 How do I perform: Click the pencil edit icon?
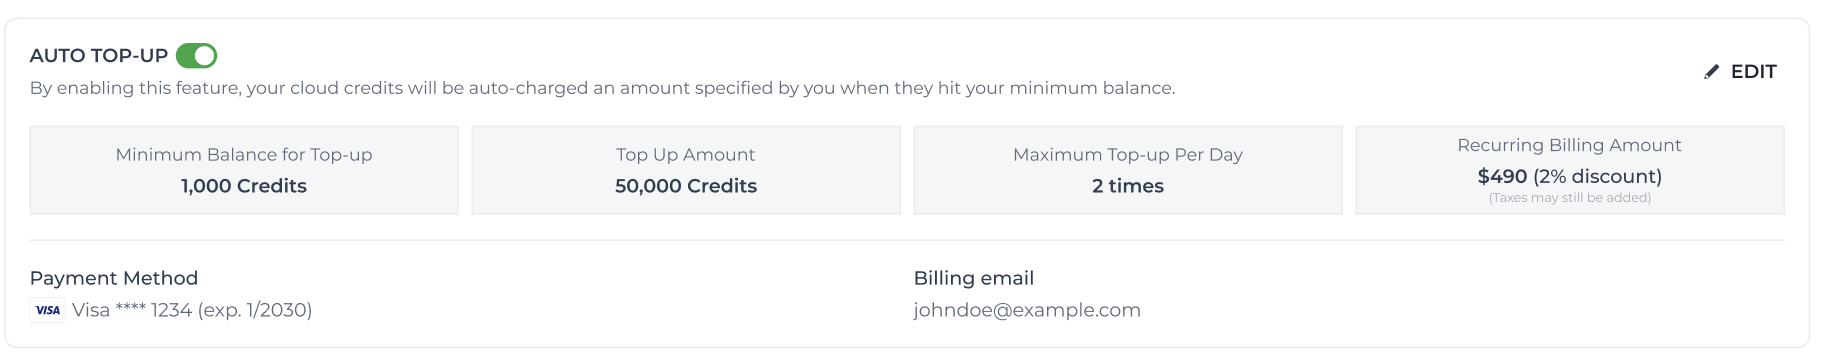pos(1711,72)
